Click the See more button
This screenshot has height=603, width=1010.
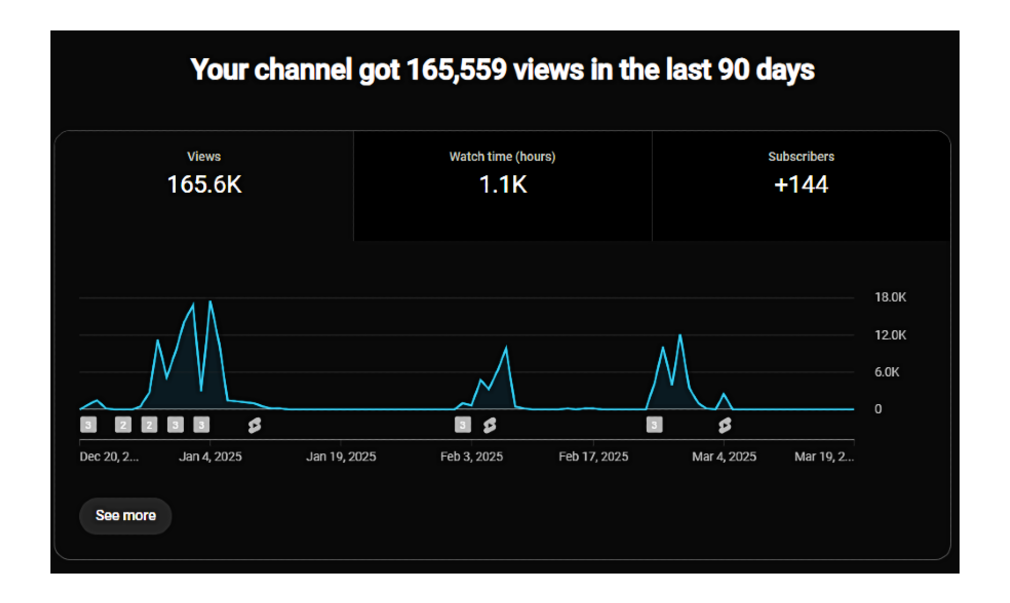126,516
